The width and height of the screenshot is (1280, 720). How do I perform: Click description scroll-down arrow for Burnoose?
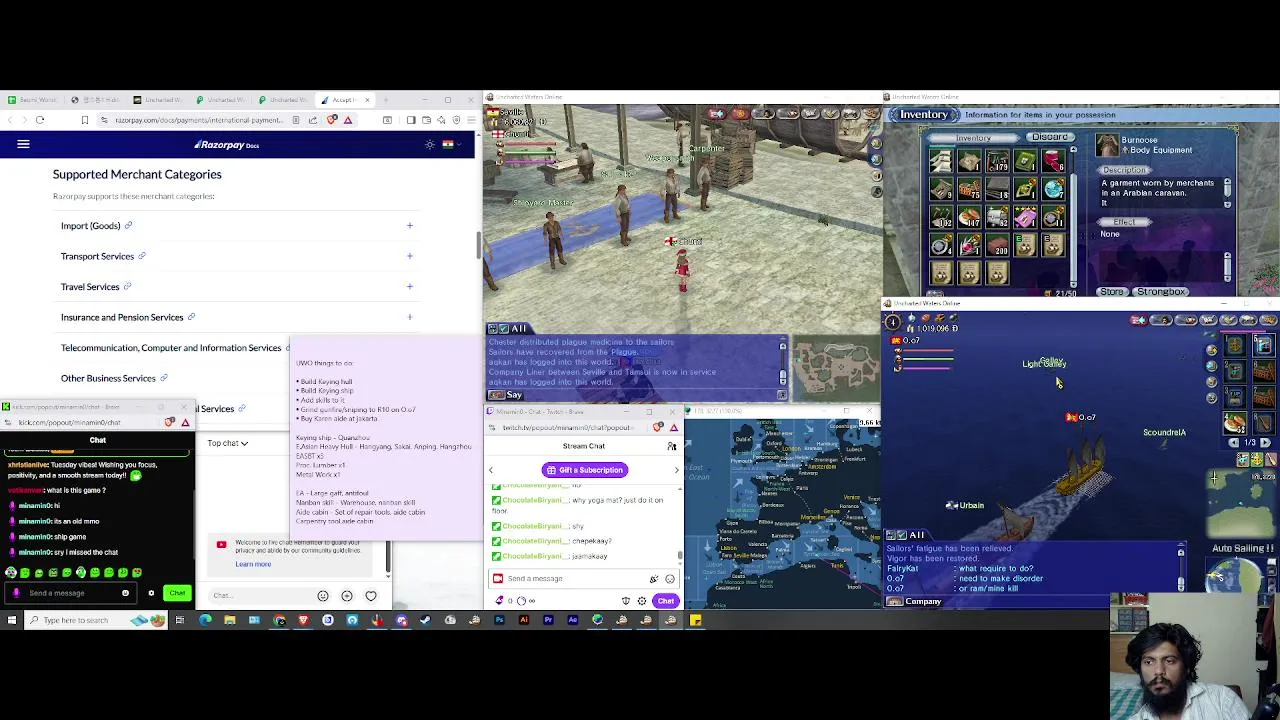1228,204
